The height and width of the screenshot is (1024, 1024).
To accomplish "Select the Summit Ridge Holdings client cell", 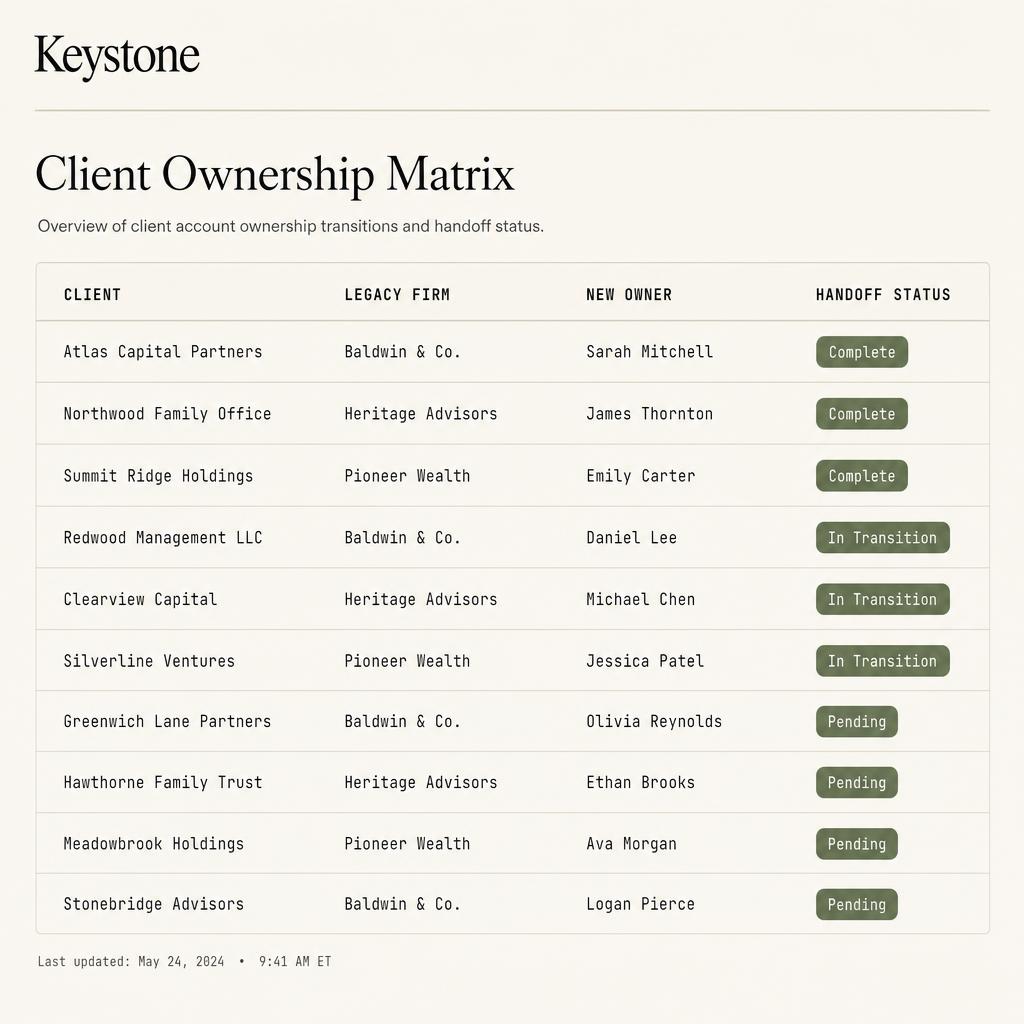I will [x=158, y=476].
